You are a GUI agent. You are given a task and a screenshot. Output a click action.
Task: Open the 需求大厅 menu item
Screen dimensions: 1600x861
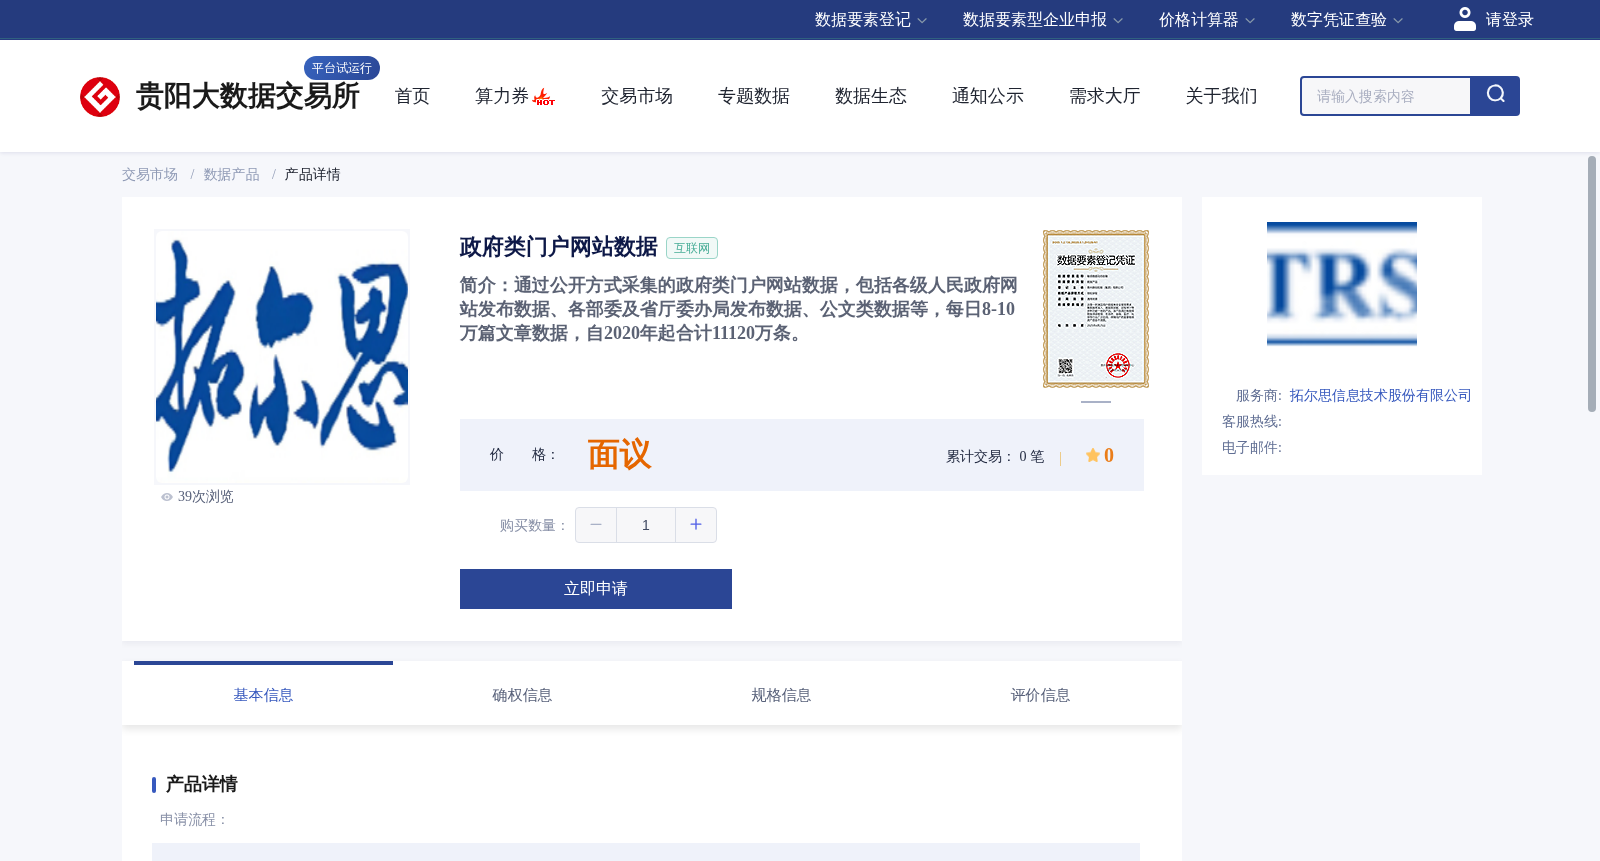[x=1105, y=96]
